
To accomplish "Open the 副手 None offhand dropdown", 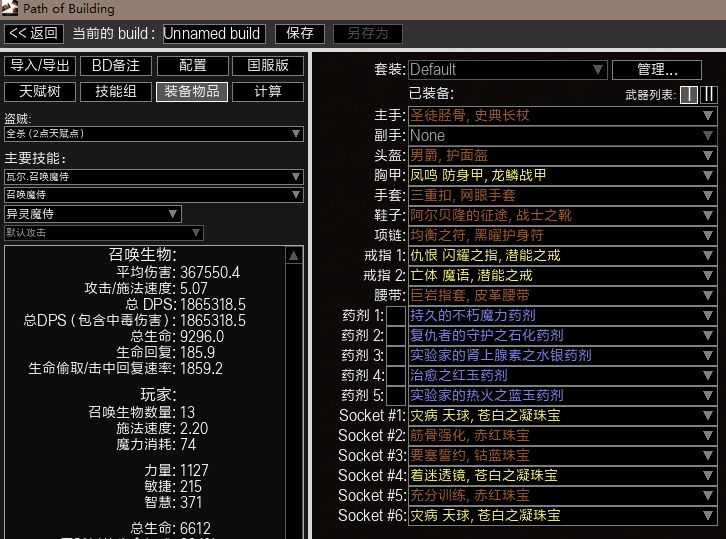I will pyautogui.click(x=563, y=136).
